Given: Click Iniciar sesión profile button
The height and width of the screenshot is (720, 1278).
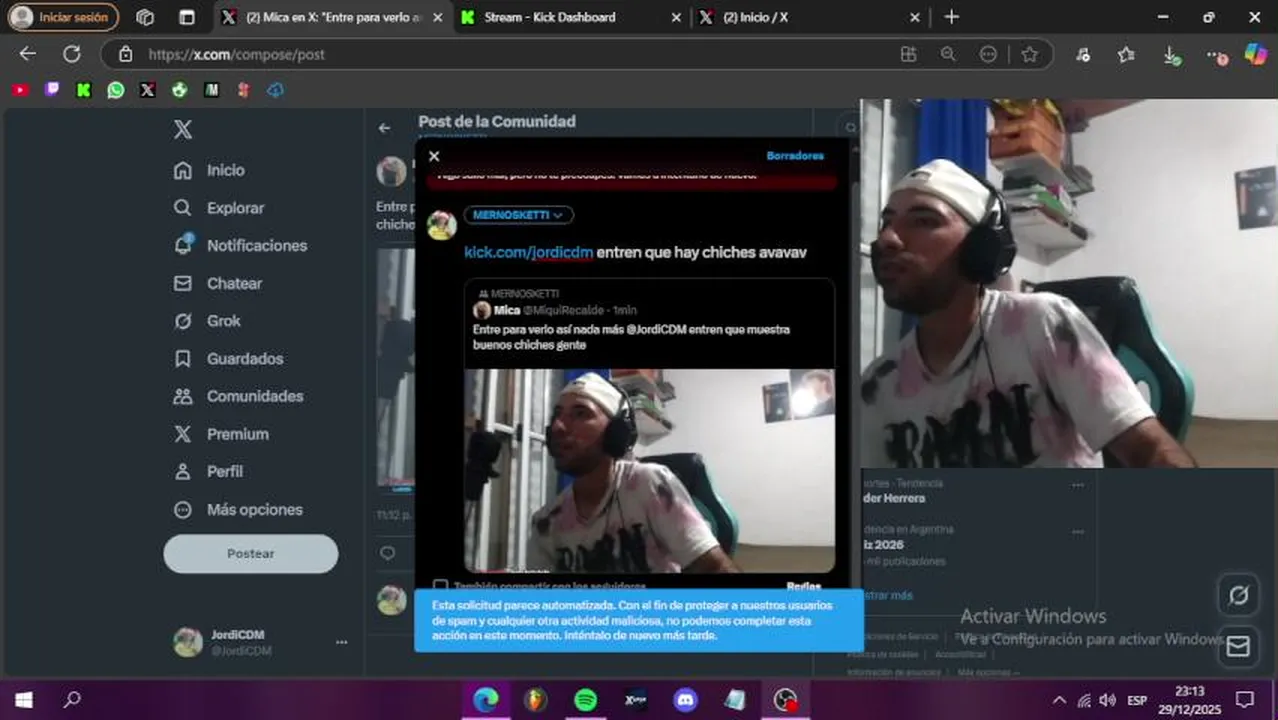Looking at the screenshot, I should tap(62, 17).
